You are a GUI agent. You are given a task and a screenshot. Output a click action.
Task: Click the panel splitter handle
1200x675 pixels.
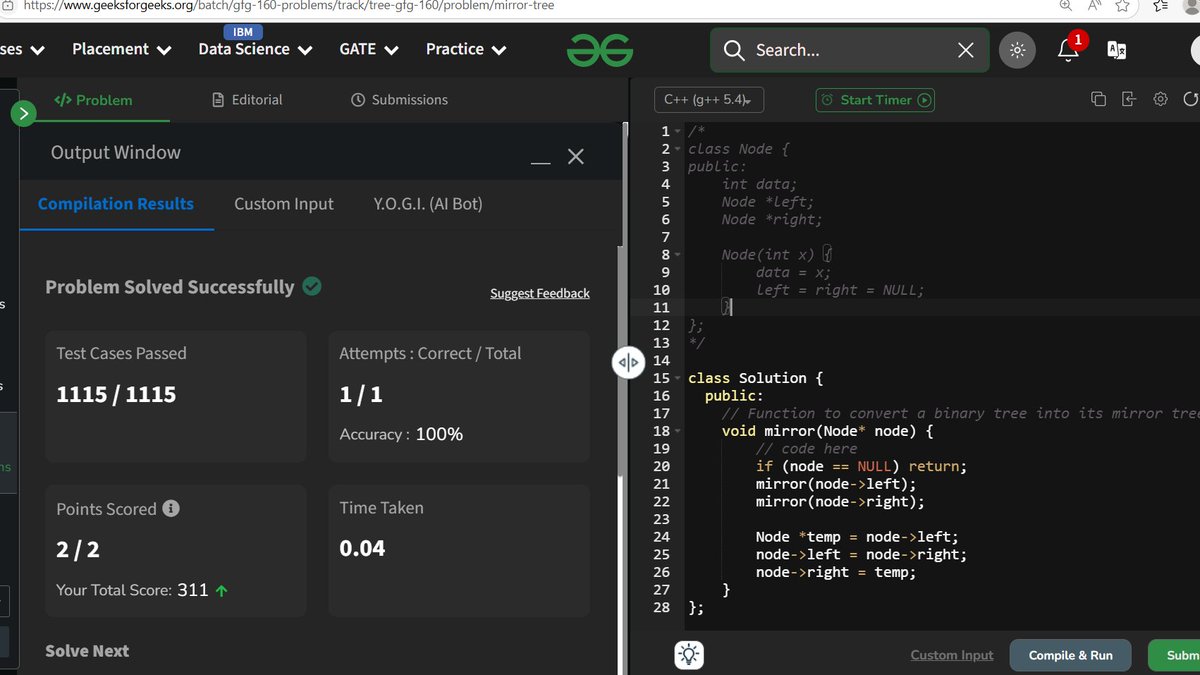click(627, 362)
